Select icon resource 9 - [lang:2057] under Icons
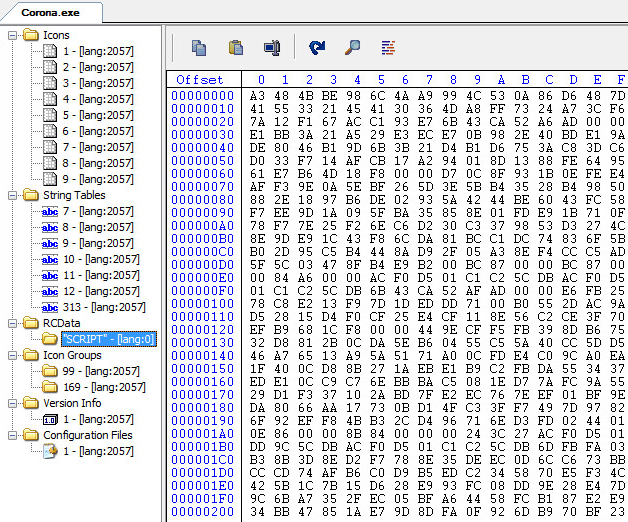The image size is (628, 522). pos(98,179)
